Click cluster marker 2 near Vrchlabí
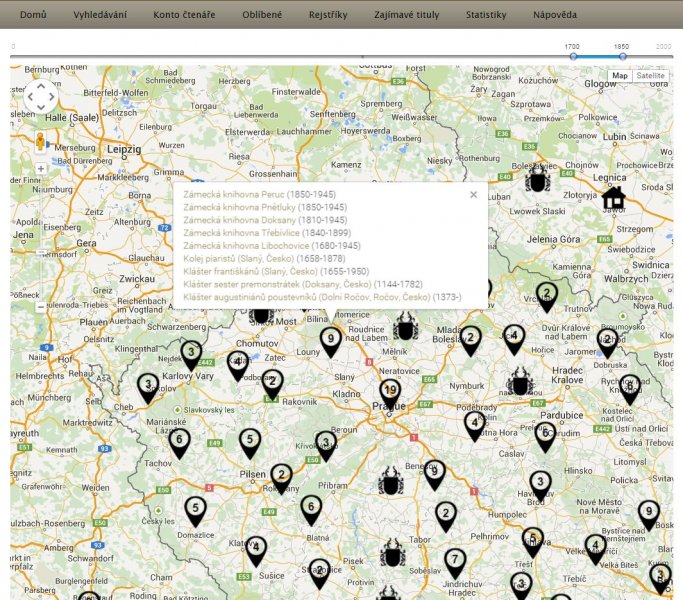 click(x=547, y=296)
